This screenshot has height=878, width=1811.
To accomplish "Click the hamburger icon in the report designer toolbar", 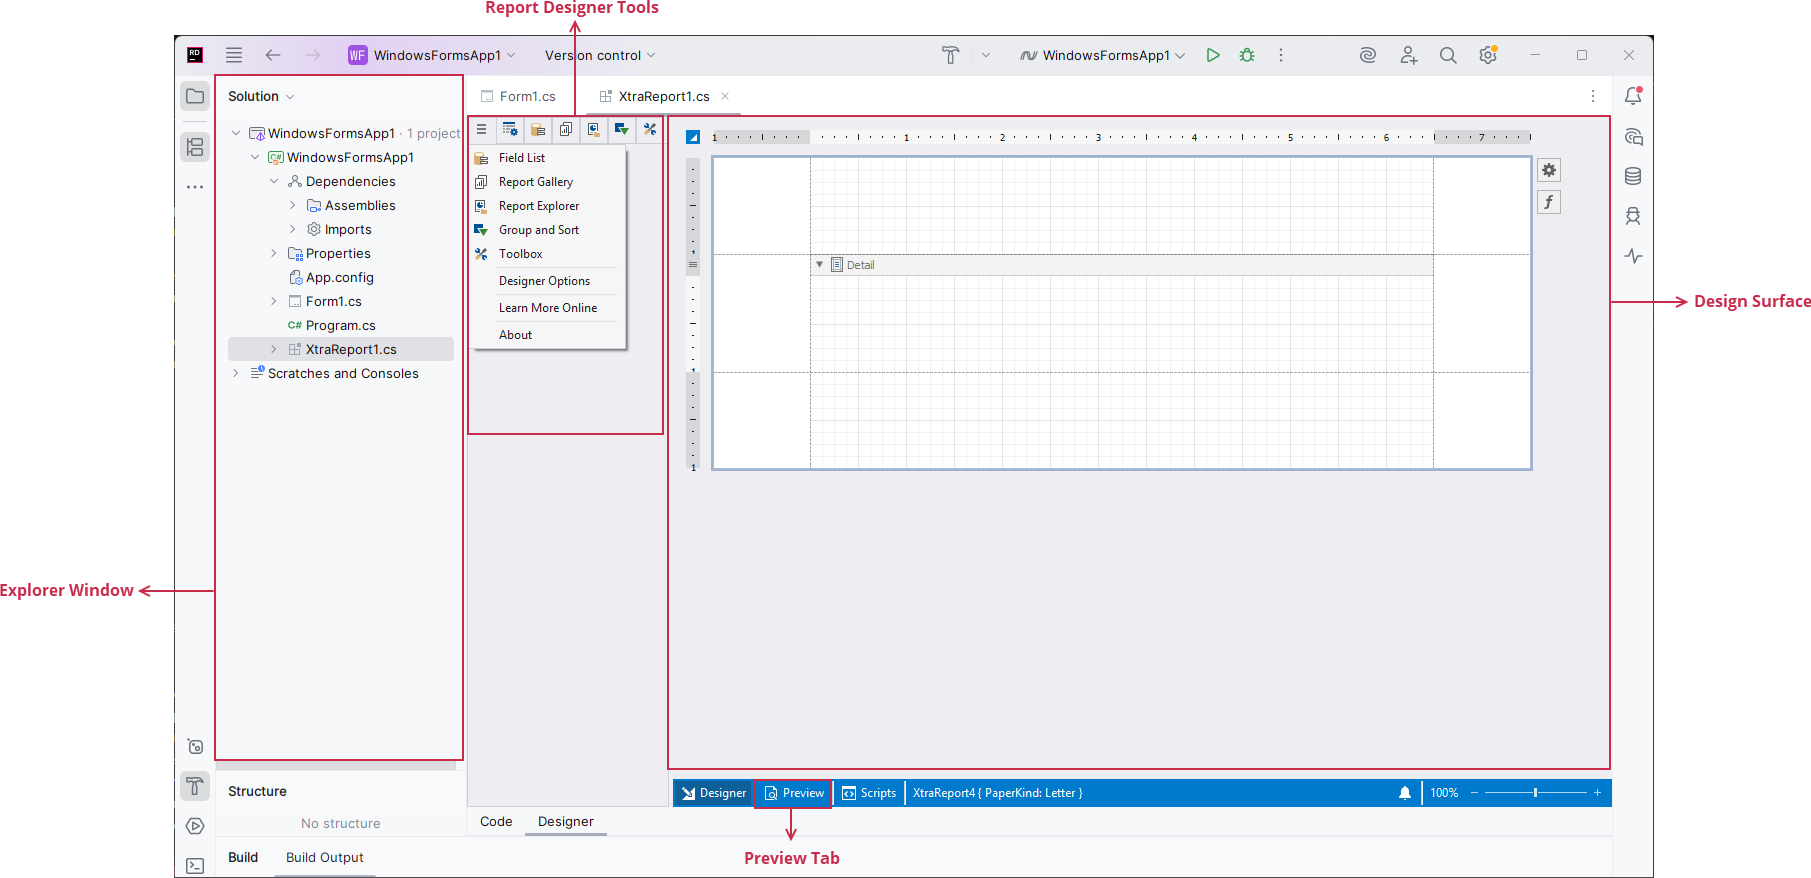I will click(481, 129).
